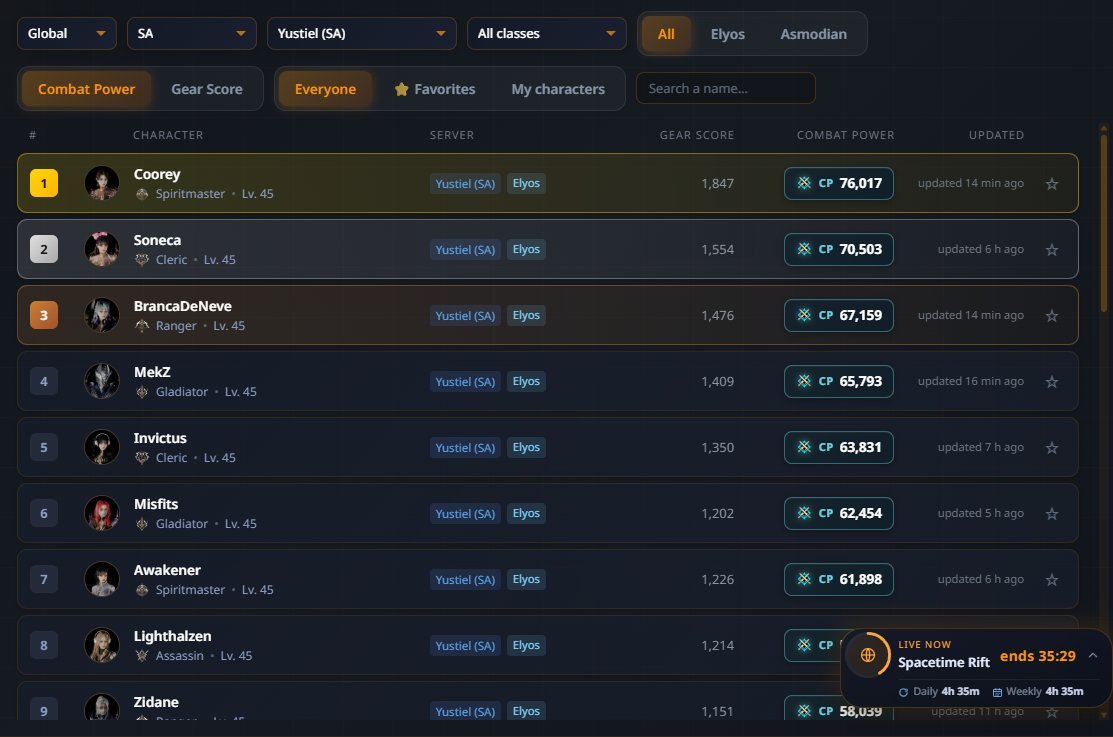Select MekZ's armored avatar
1113x737 pixels.
pyautogui.click(x=102, y=381)
